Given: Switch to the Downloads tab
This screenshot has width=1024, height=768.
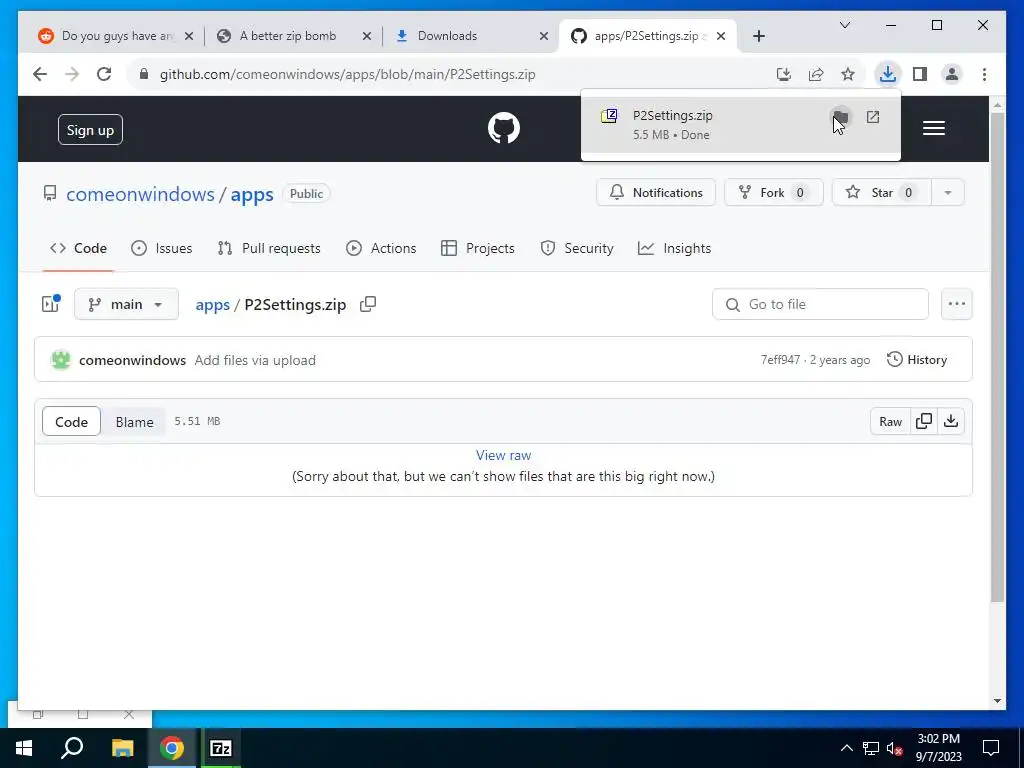Looking at the screenshot, I should pyautogui.click(x=471, y=36).
